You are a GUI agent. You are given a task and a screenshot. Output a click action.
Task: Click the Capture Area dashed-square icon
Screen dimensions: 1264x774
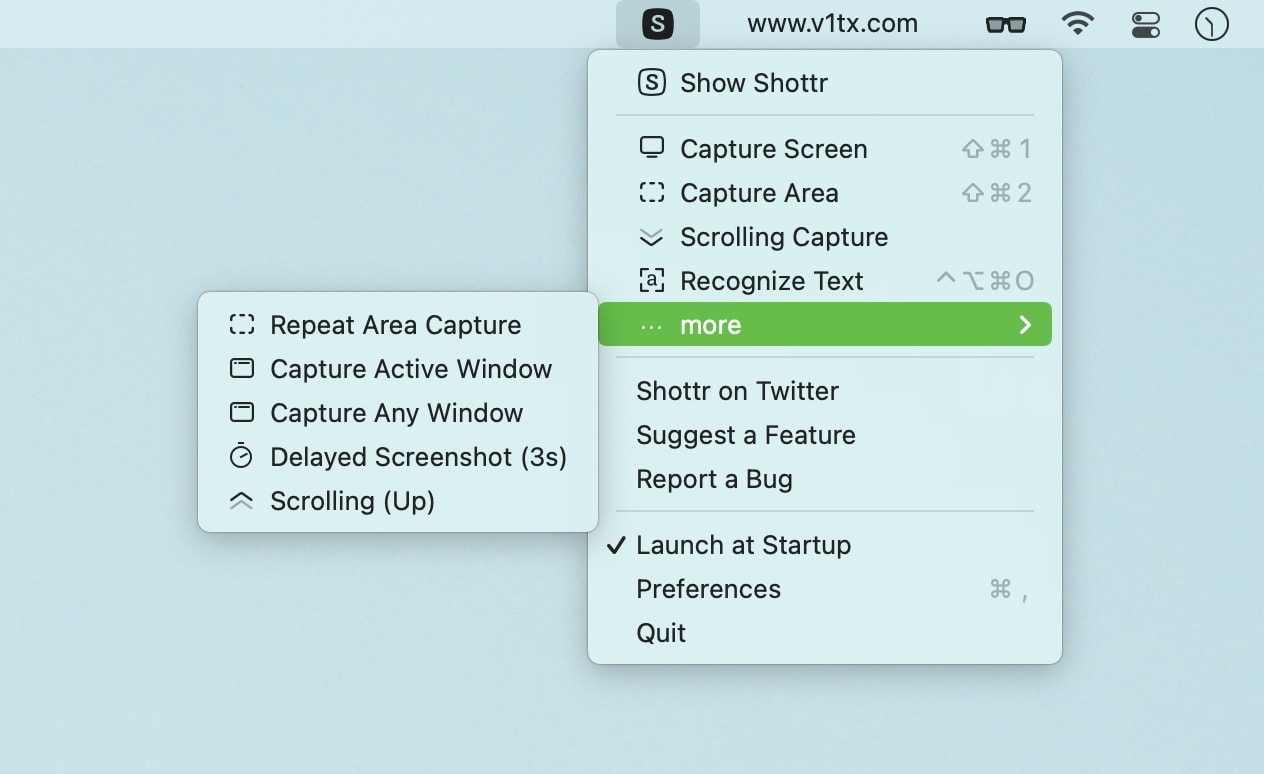651,192
